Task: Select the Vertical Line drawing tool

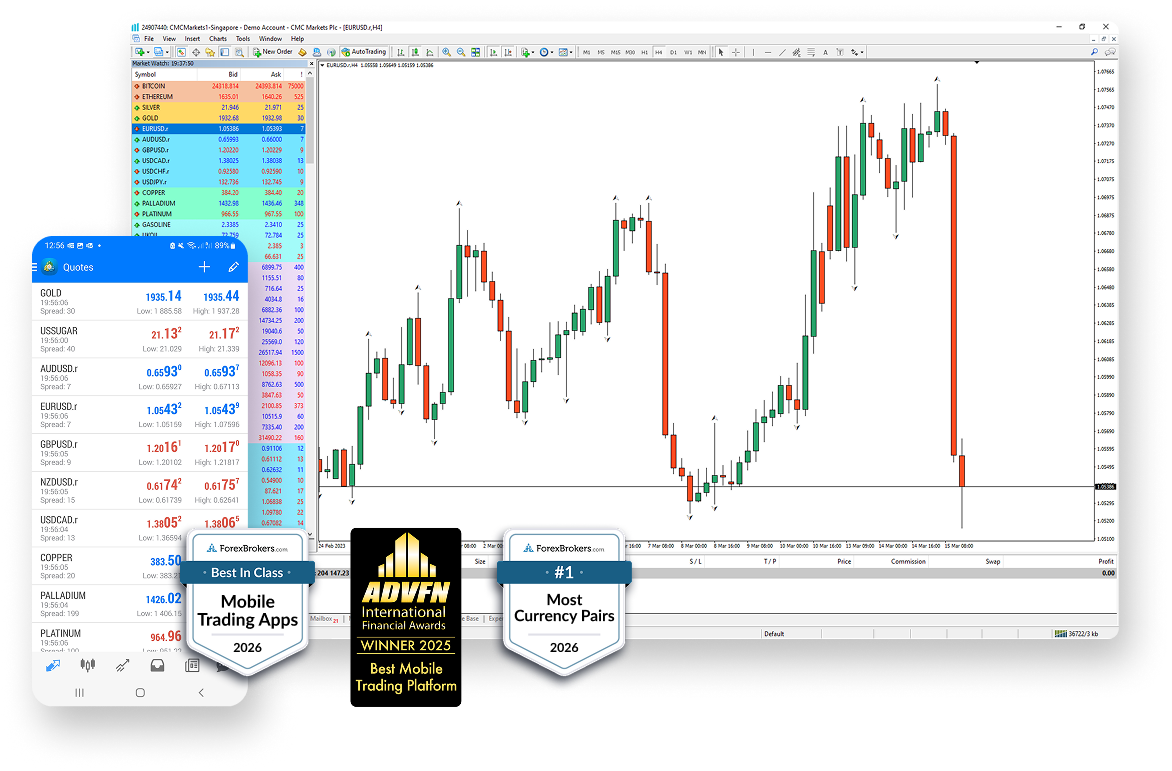Action: tap(753, 52)
